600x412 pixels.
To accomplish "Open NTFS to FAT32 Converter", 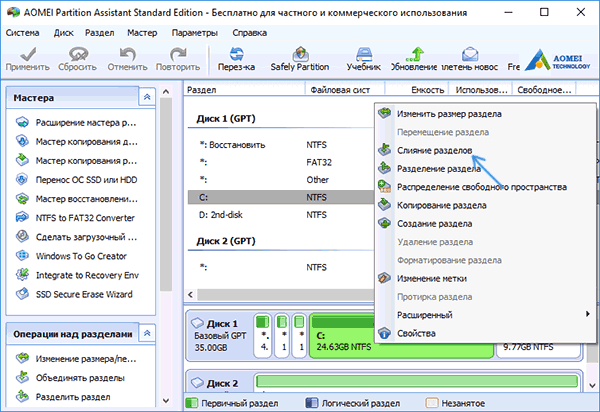I will tap(75, 218).
